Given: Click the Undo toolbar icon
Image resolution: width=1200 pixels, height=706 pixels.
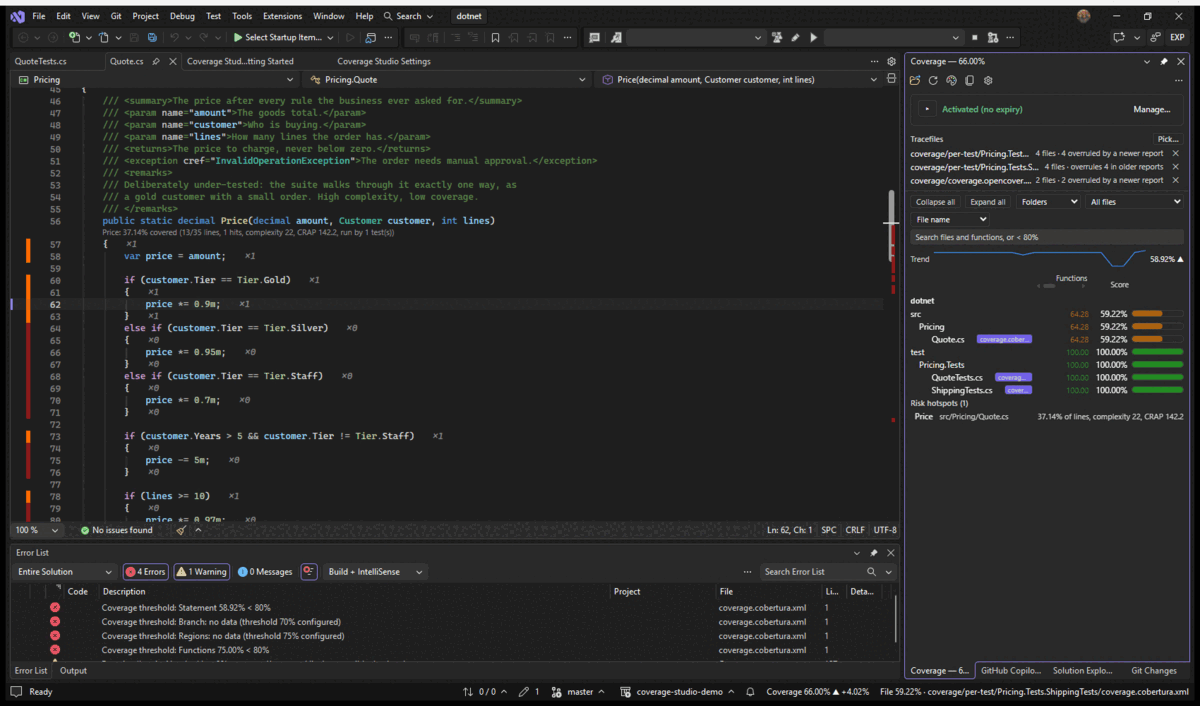Looking at the screenshot, I should 174,38.
